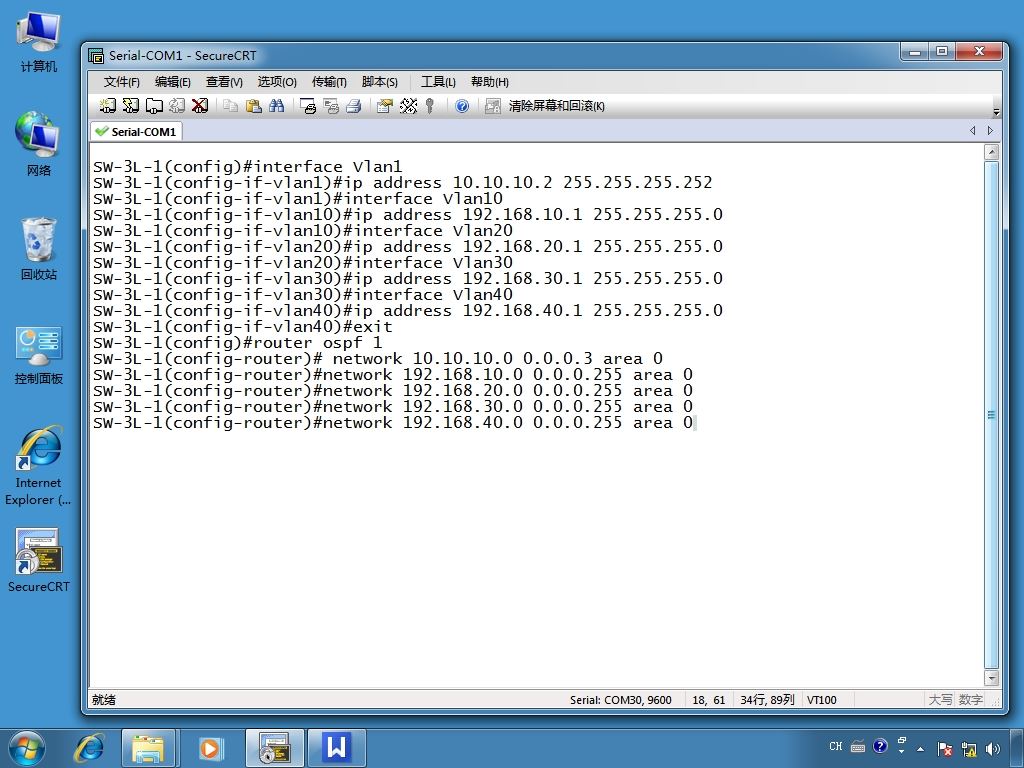Open the Windows Start button
Image resolution: width=1024 pixels, height=768 pixels.
[27, 748]
